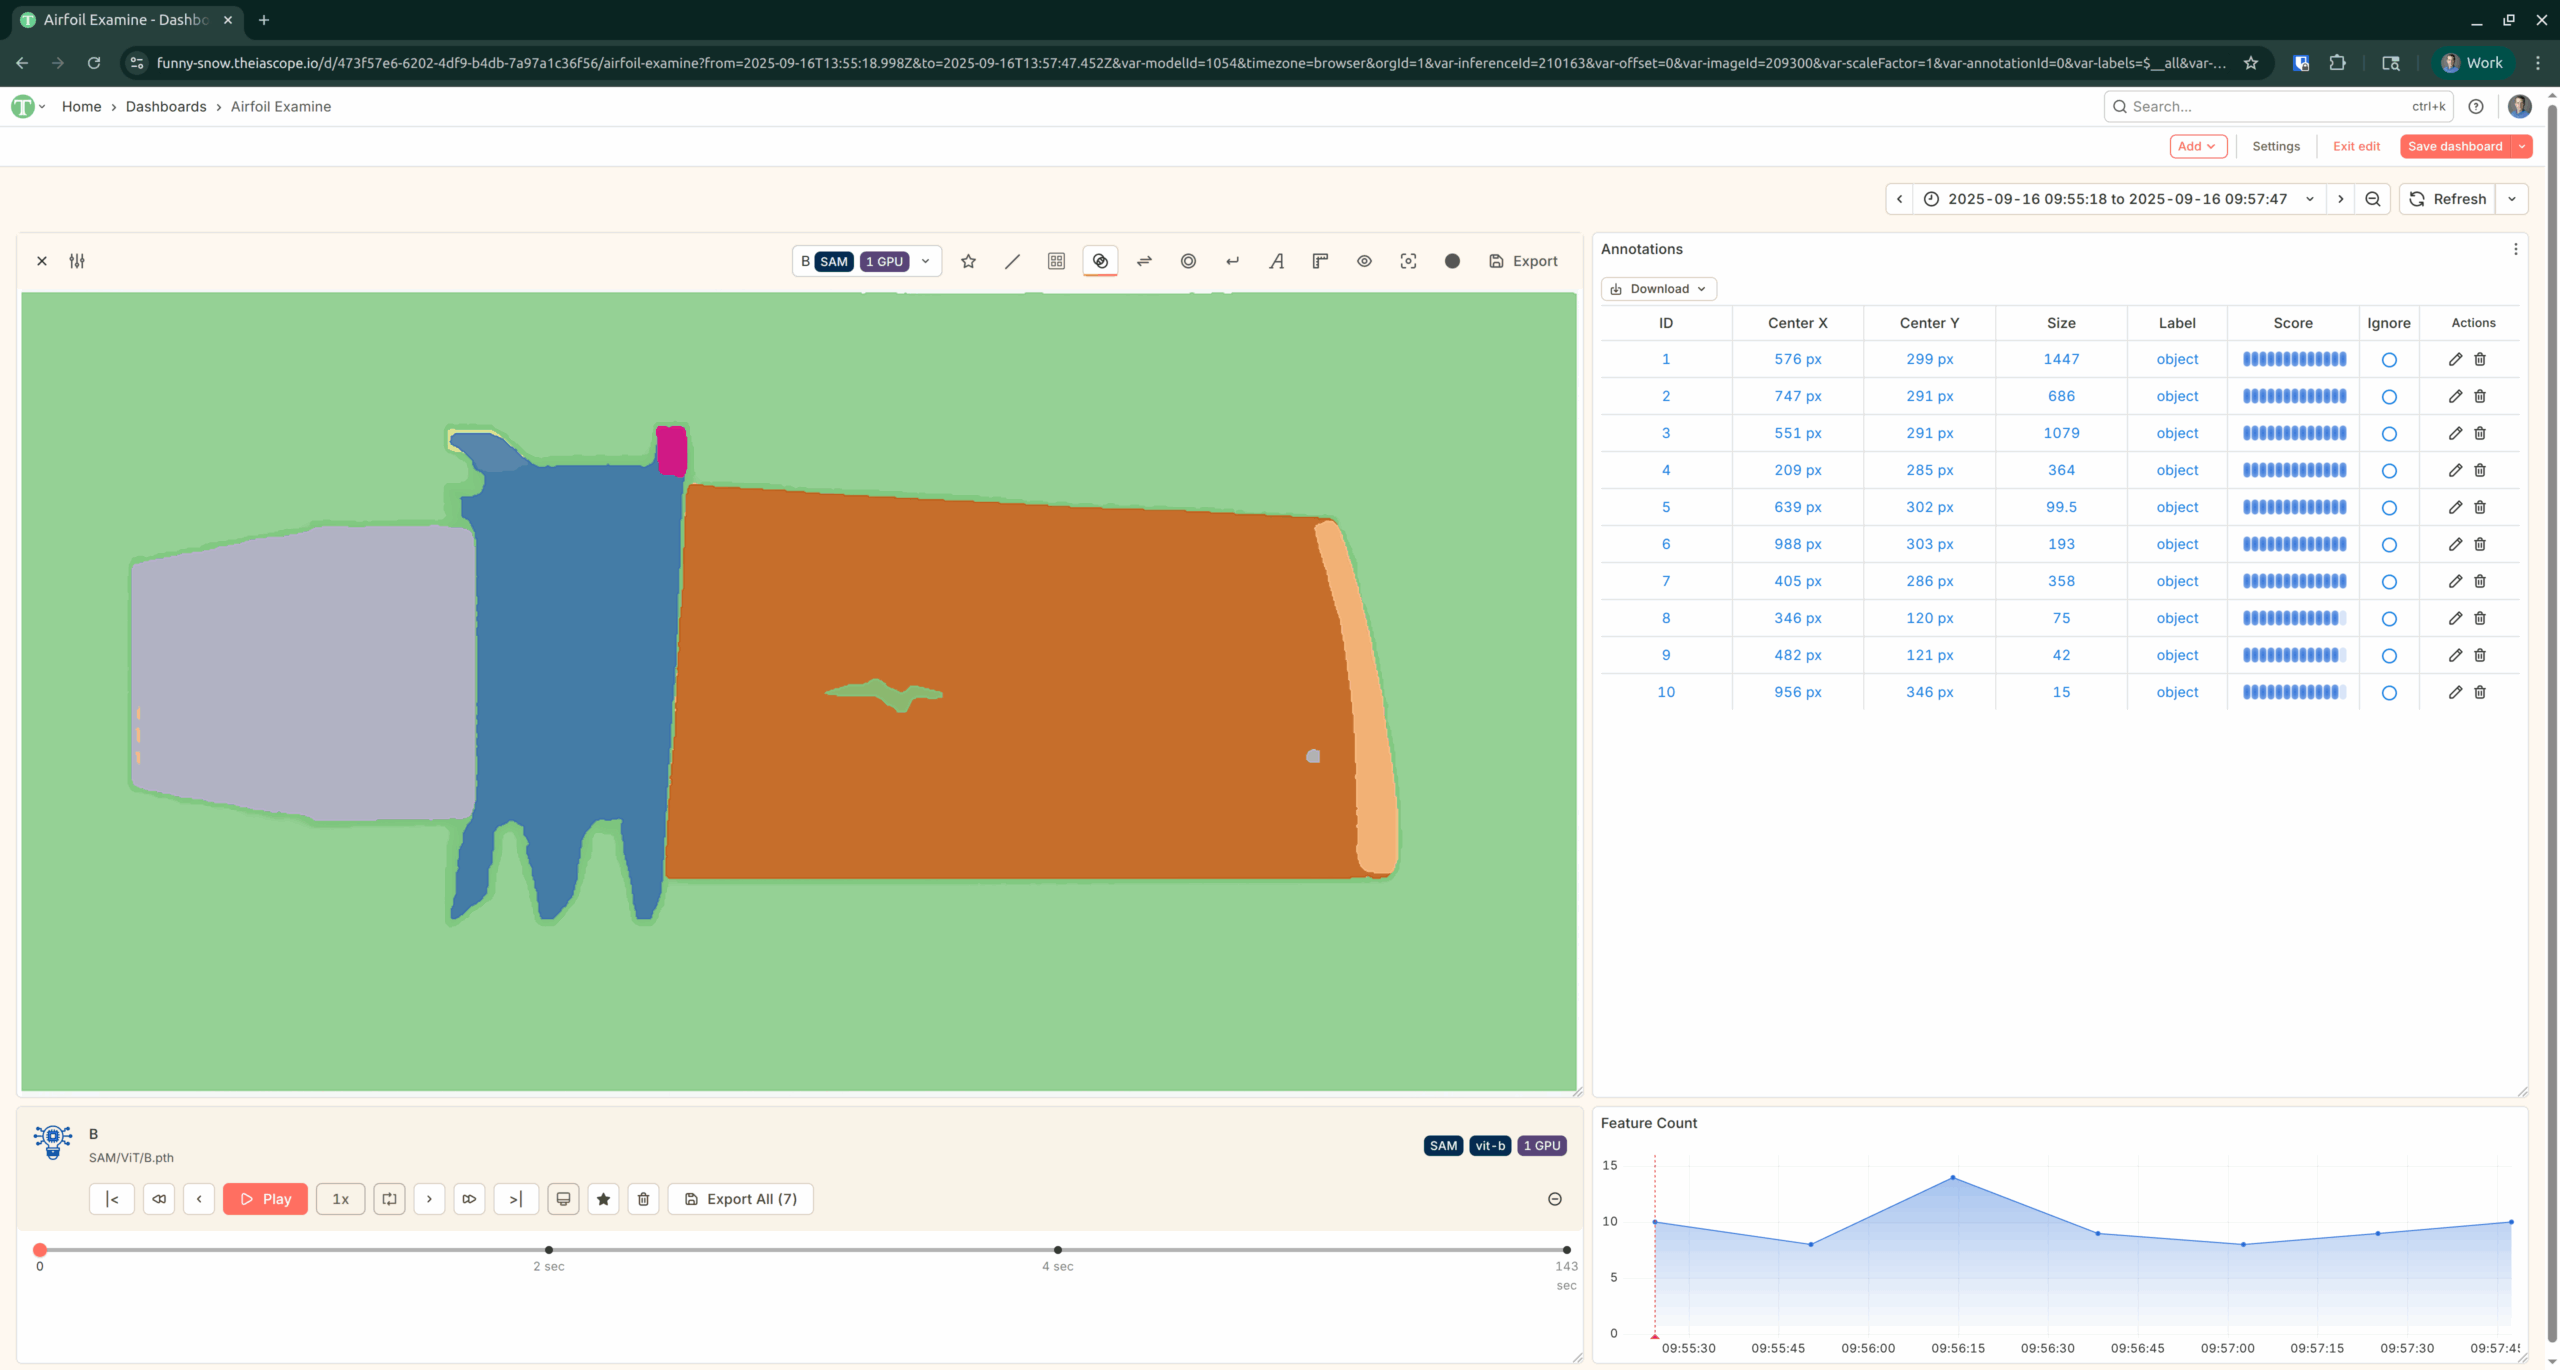2560x1370 pixels.
Task: Open the Dashboards breadcrumb
Action: point(166,106)
